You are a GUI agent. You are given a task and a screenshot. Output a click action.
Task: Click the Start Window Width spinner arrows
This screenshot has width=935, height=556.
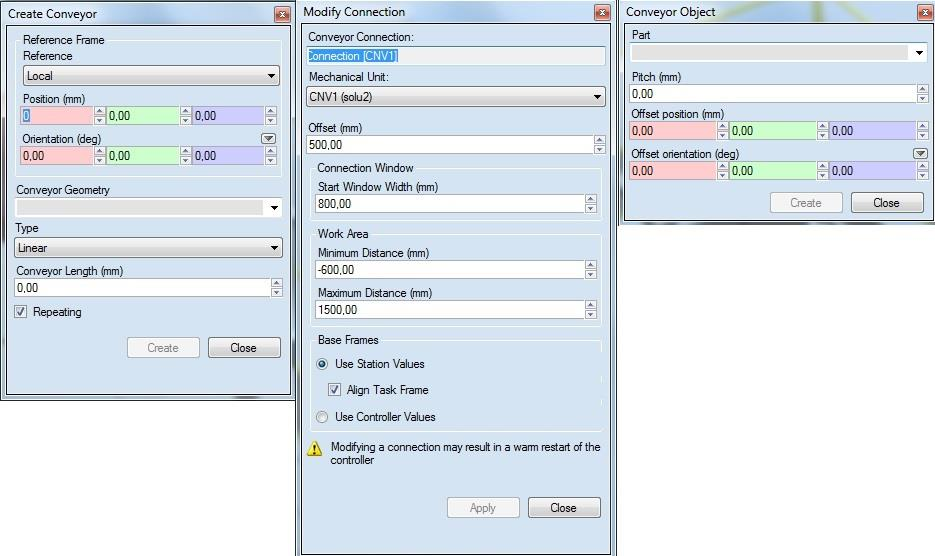point(591,203)
